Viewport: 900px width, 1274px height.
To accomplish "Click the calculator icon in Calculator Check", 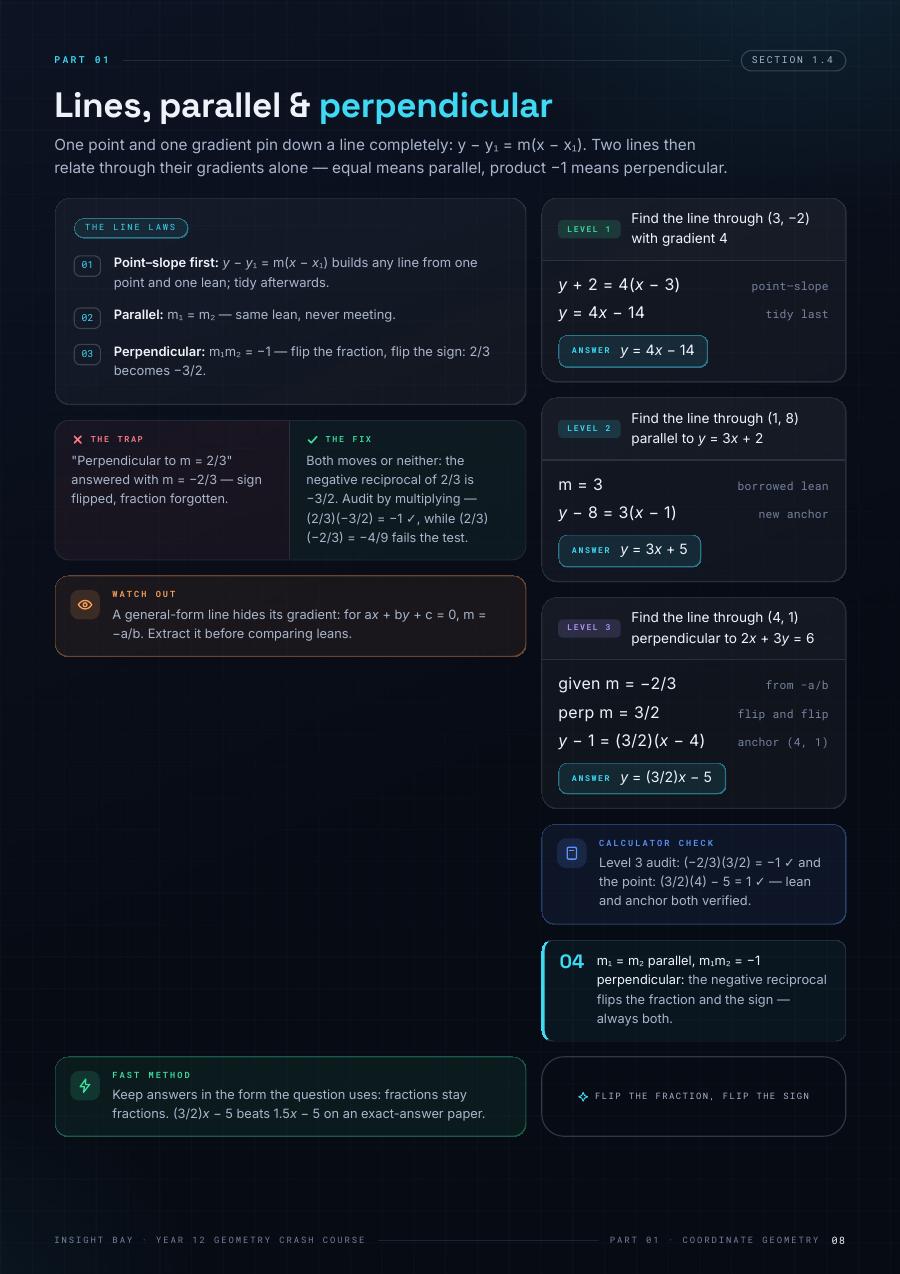I will point(572,853).
